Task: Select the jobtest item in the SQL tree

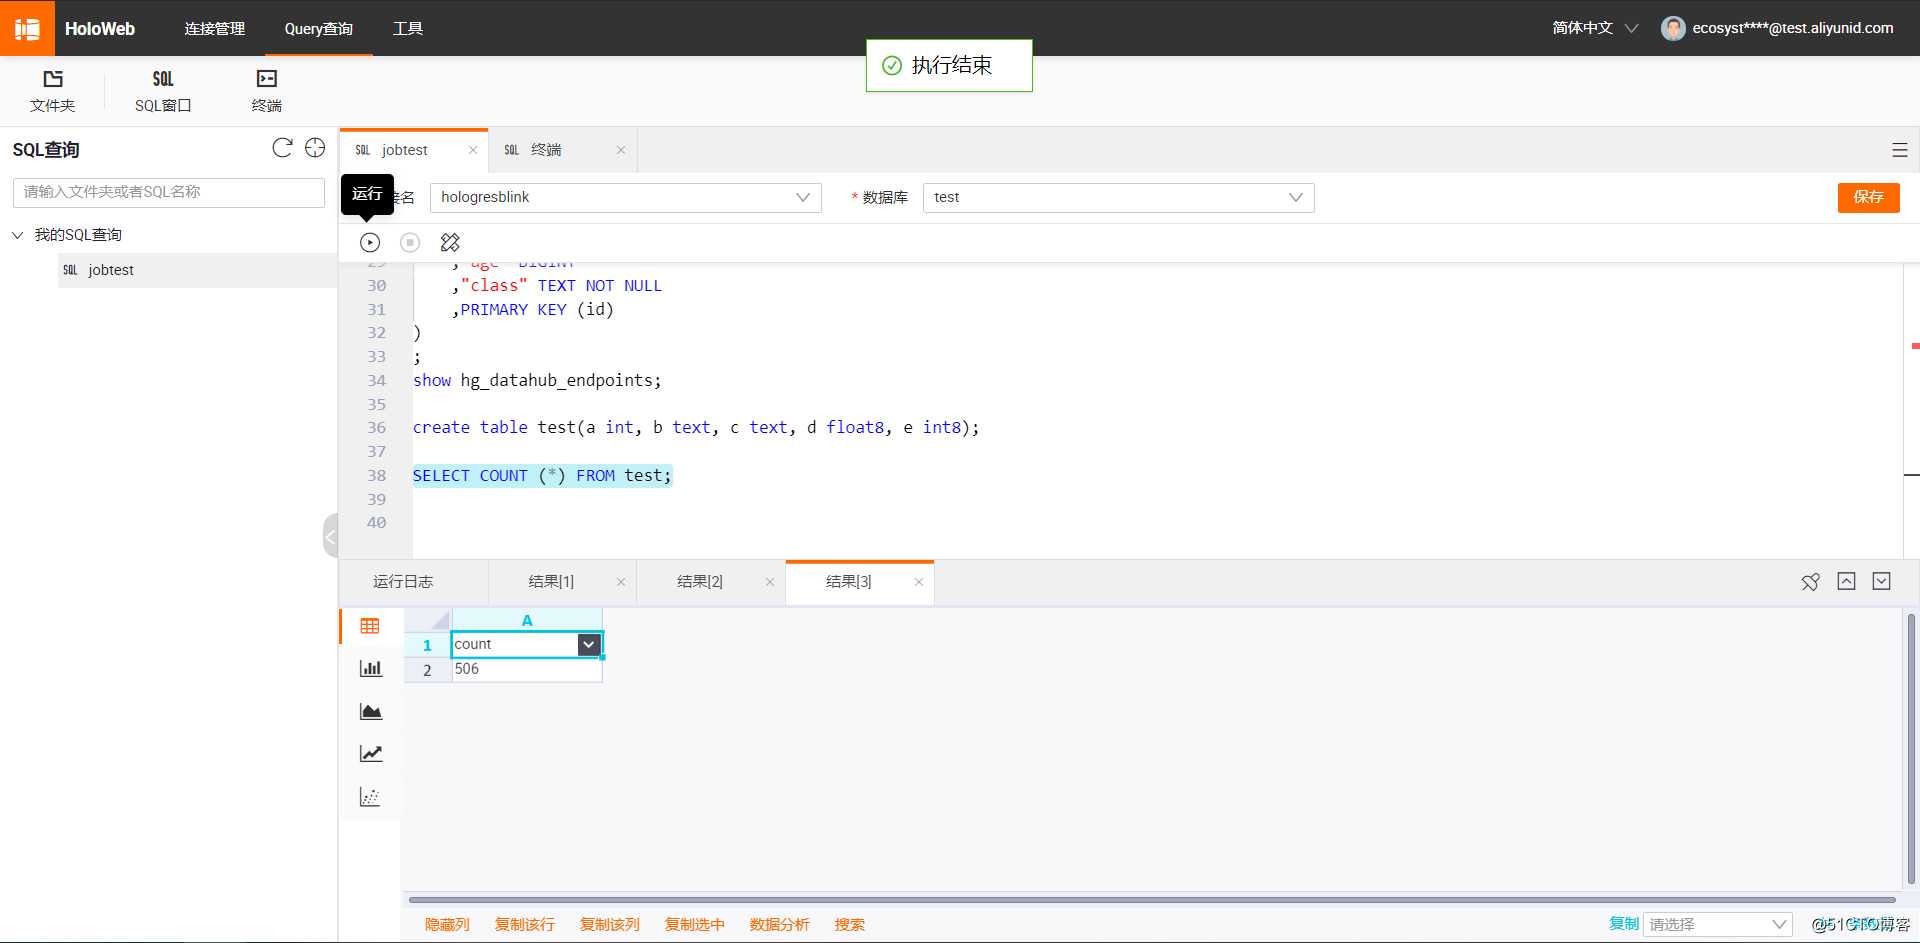Action: 198,270
